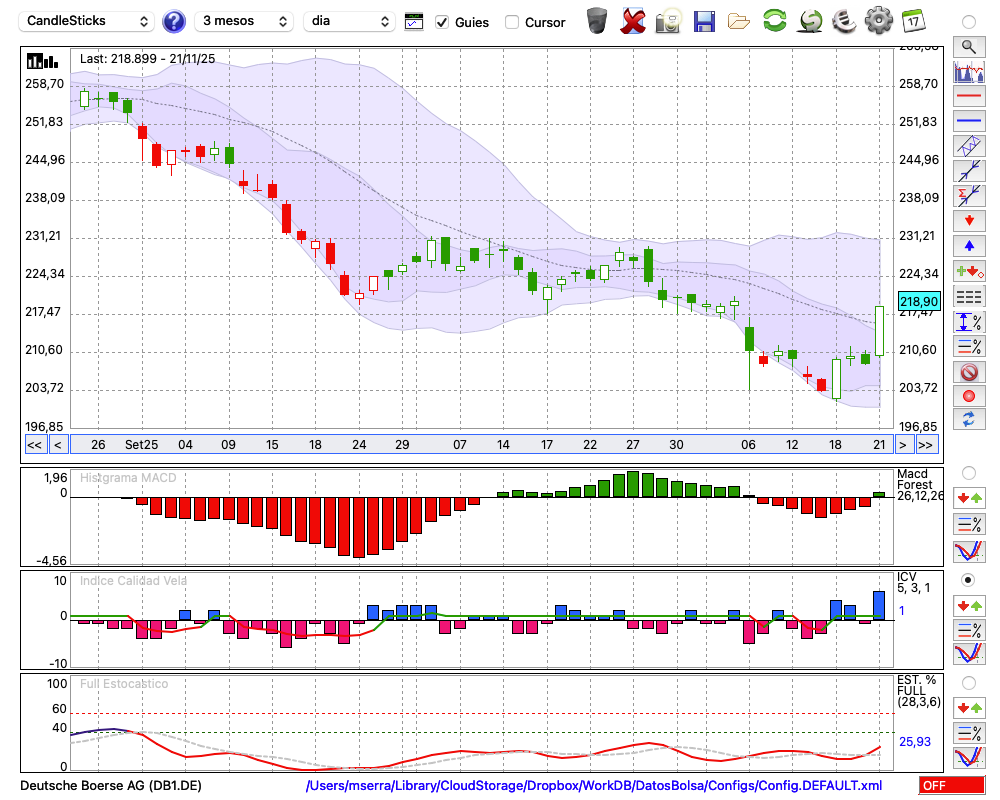Open the CandleSticks chart type dropdown
The width and height of the screenshot is (1000, 800).
(88, 21)
